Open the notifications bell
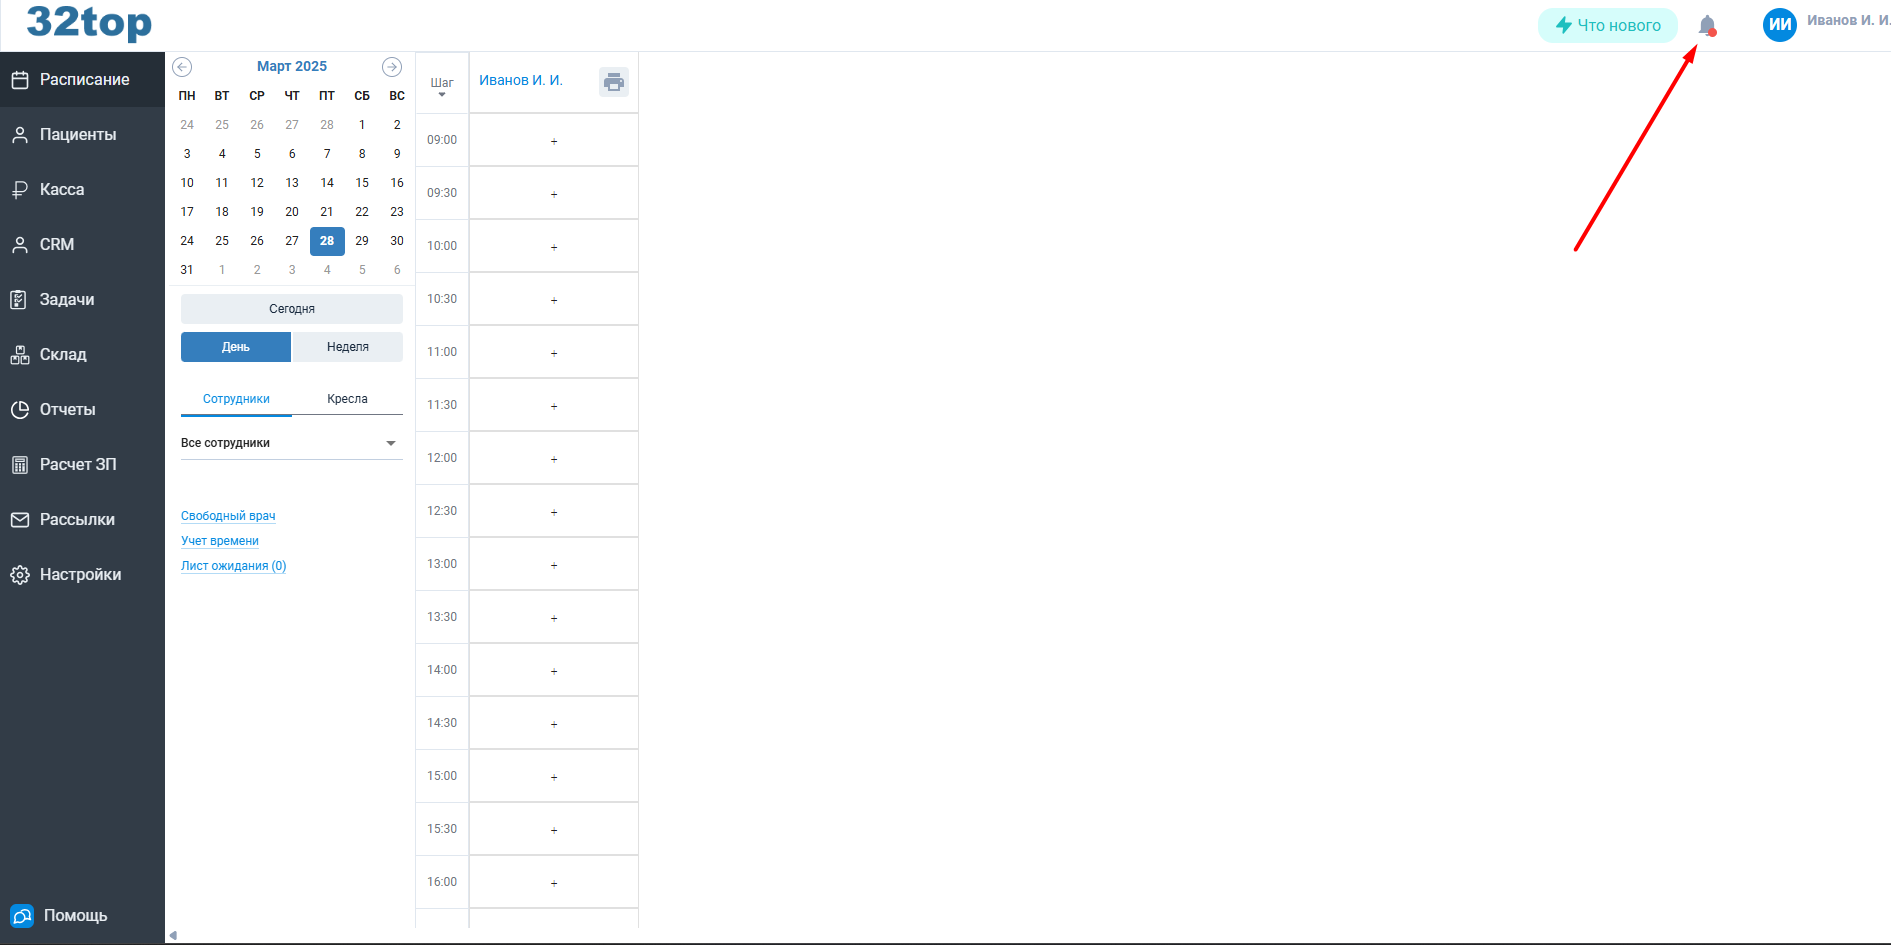Image resolution: width=1891 pixels, height=945 pixels. point(1707,25)
